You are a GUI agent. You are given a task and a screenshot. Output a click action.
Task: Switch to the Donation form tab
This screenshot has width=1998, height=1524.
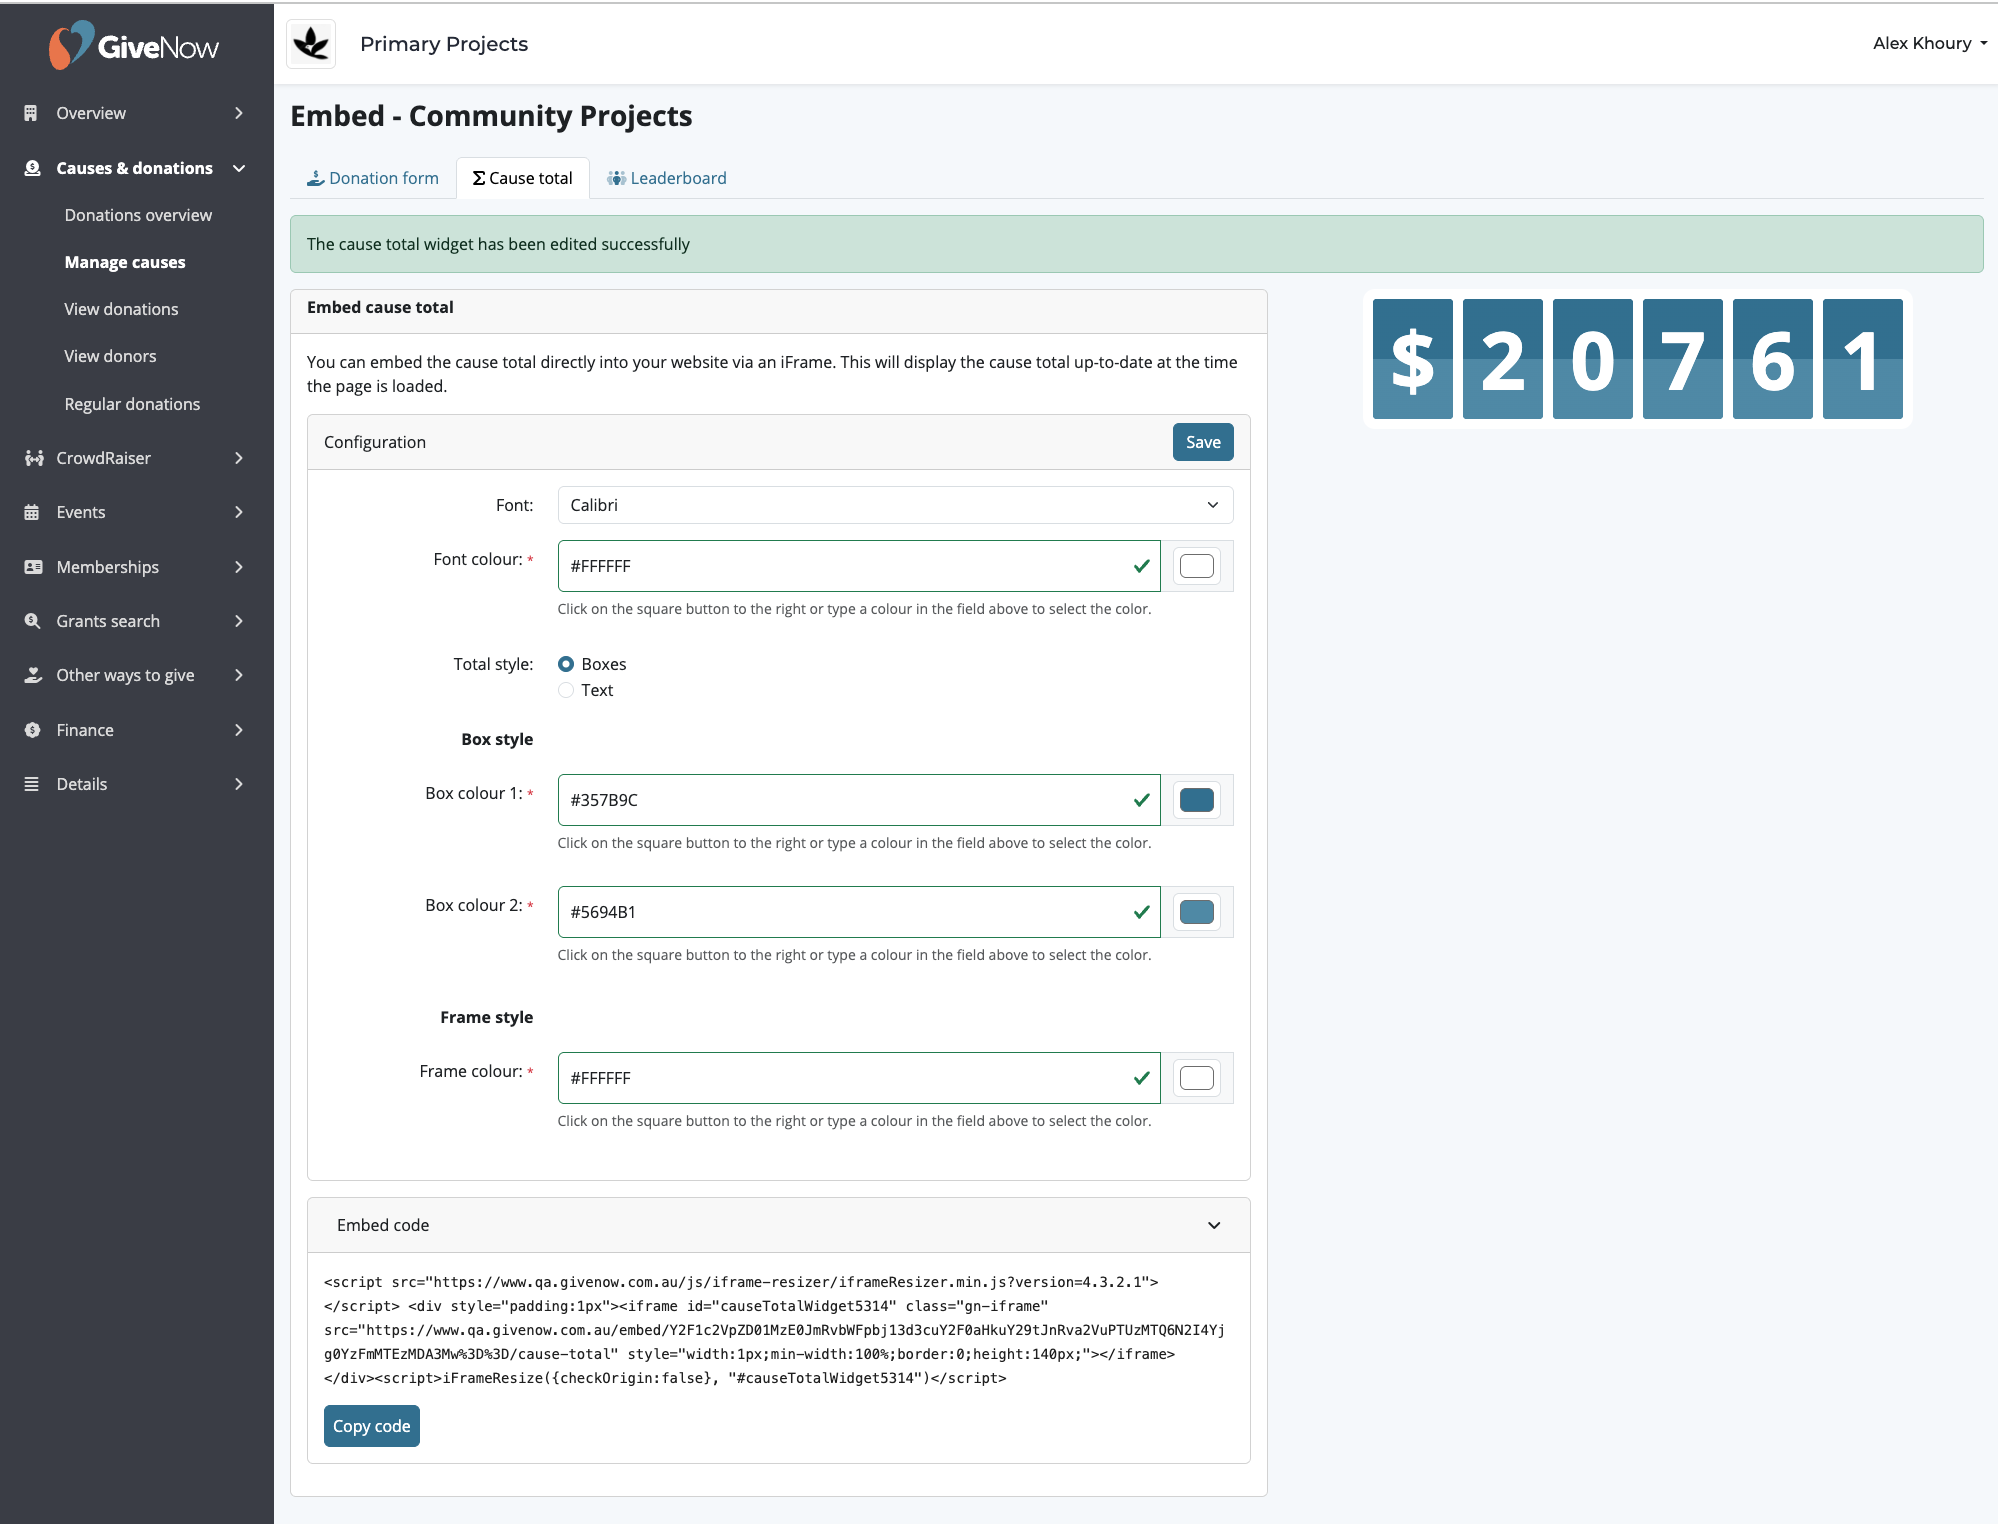(372, 178)
